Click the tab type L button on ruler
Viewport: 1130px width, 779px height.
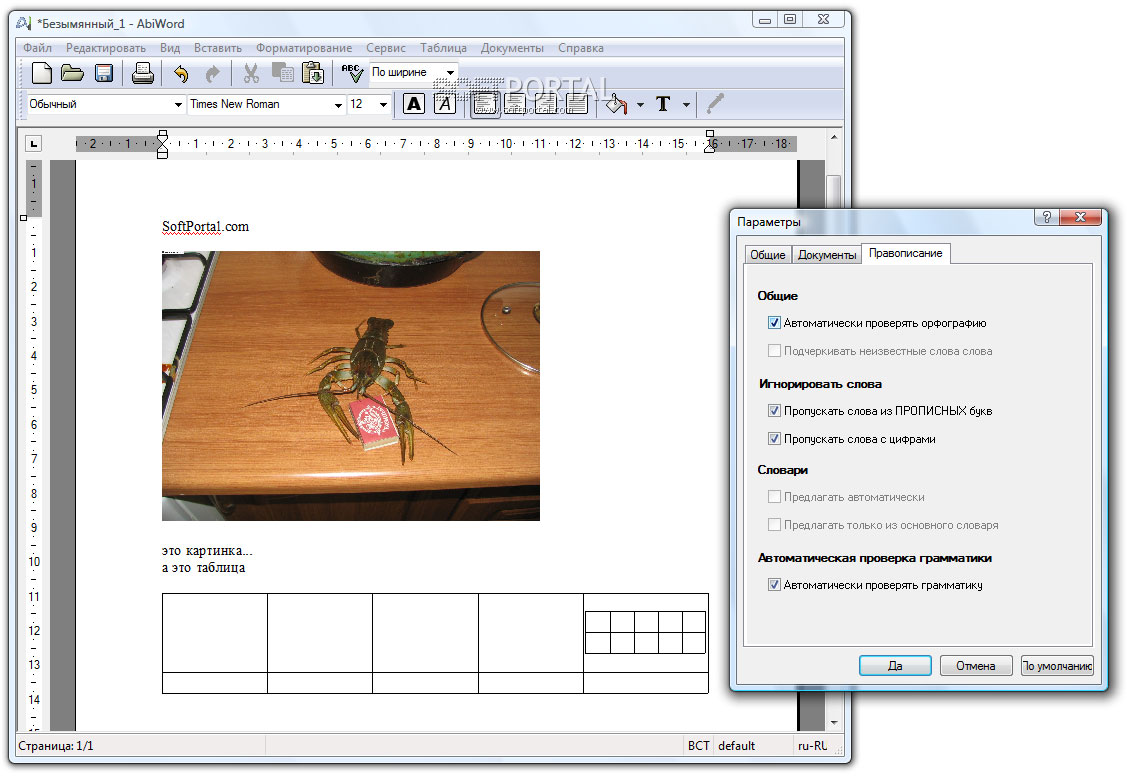(x=33, y=143)
